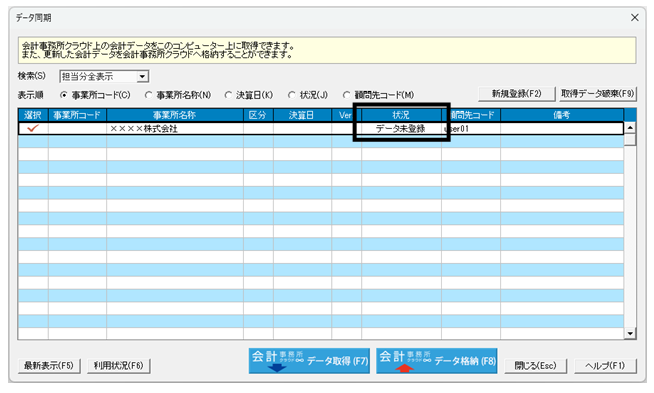The image size is (654, 393).
Task: Click the 区分 column header
Action: pyautogui.click(x=258, y=115)
